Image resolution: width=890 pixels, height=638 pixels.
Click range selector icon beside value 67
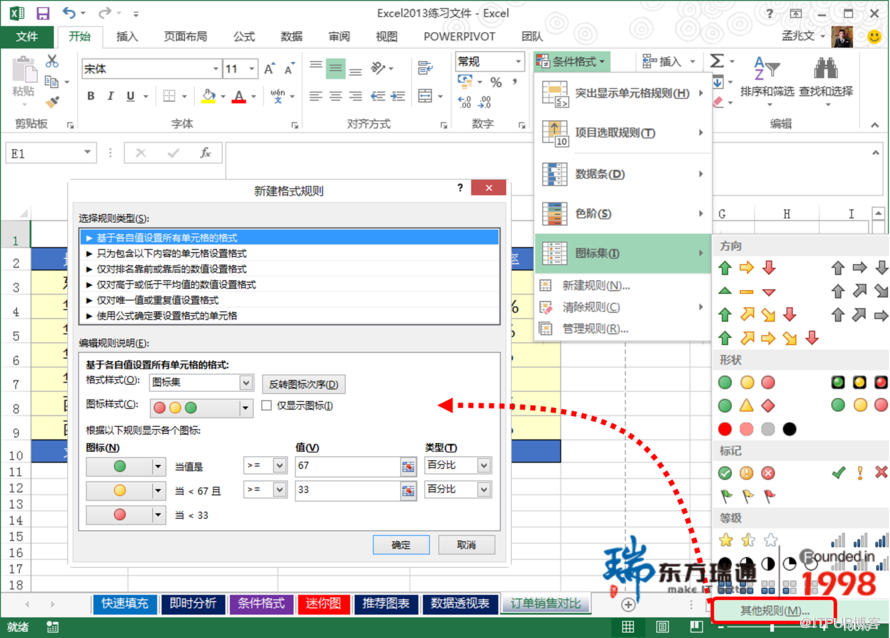(x=408, y=466)
